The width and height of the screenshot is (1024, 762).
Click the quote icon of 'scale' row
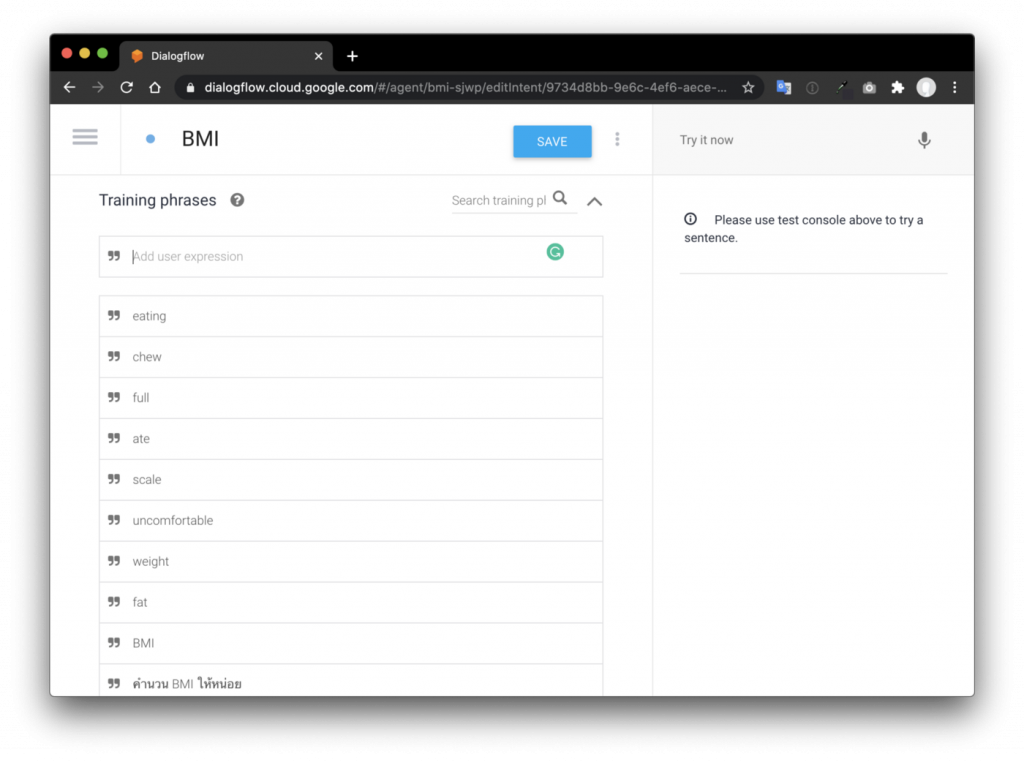[x=114, y=479]
